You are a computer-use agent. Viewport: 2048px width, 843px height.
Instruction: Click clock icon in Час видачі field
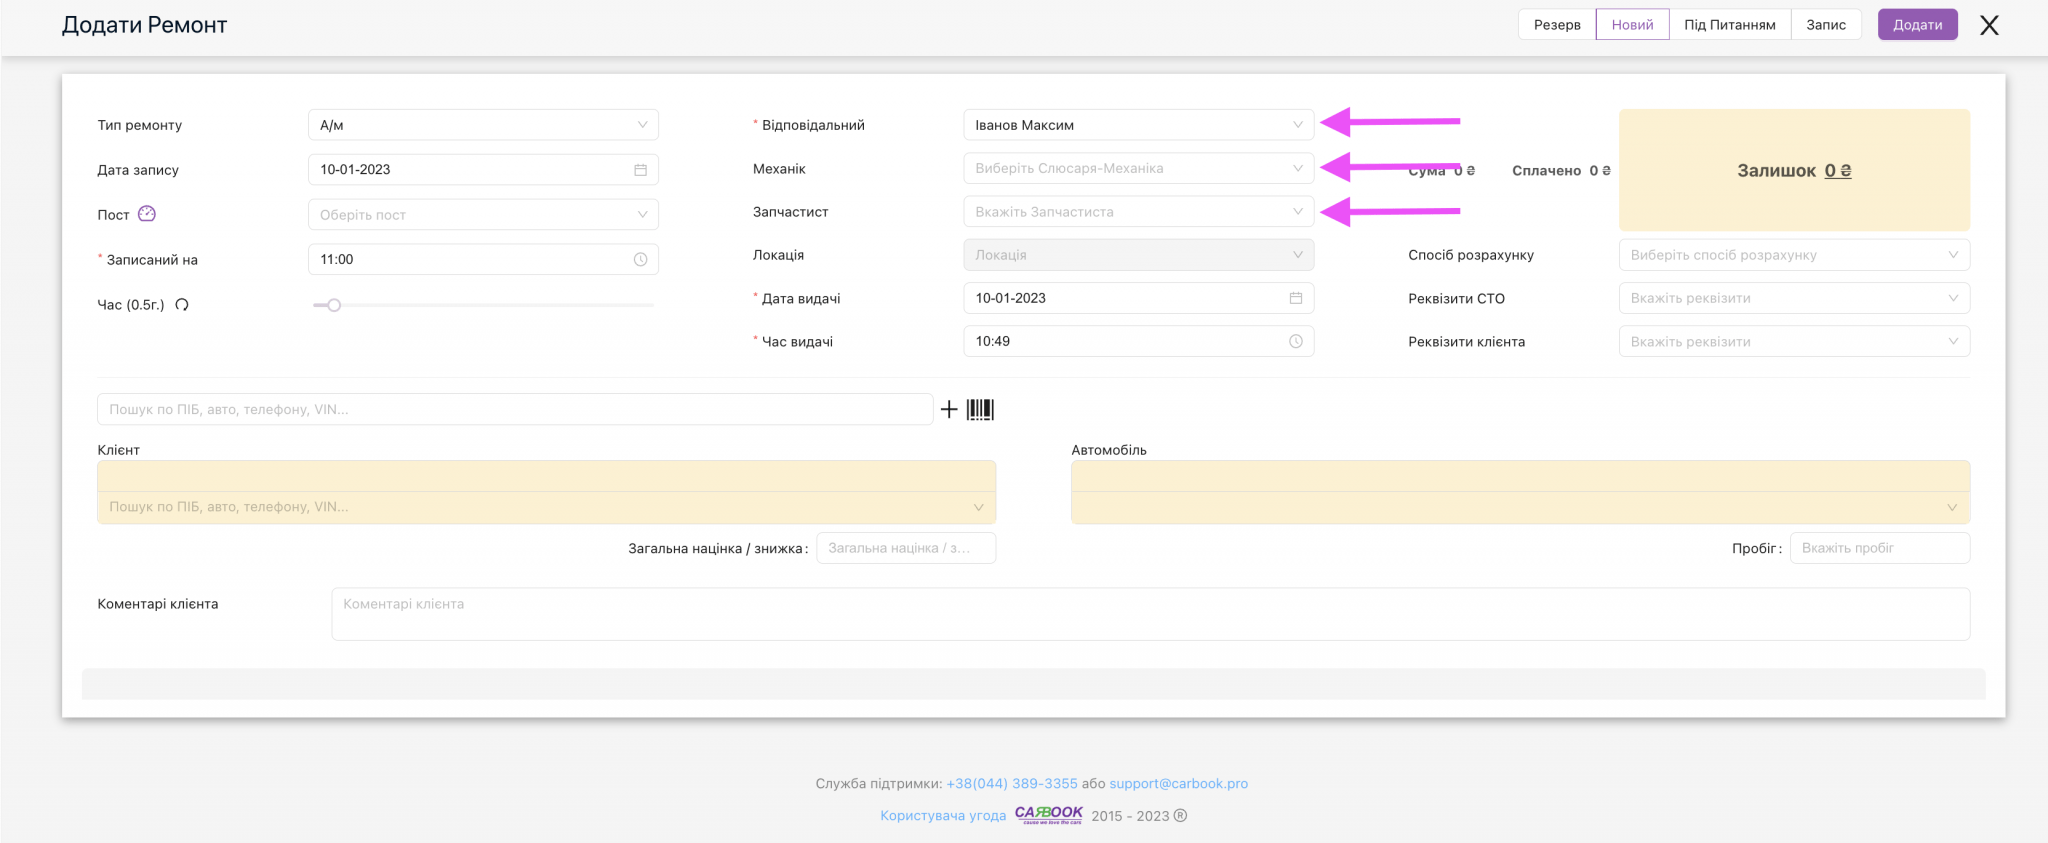[1295, 342]
